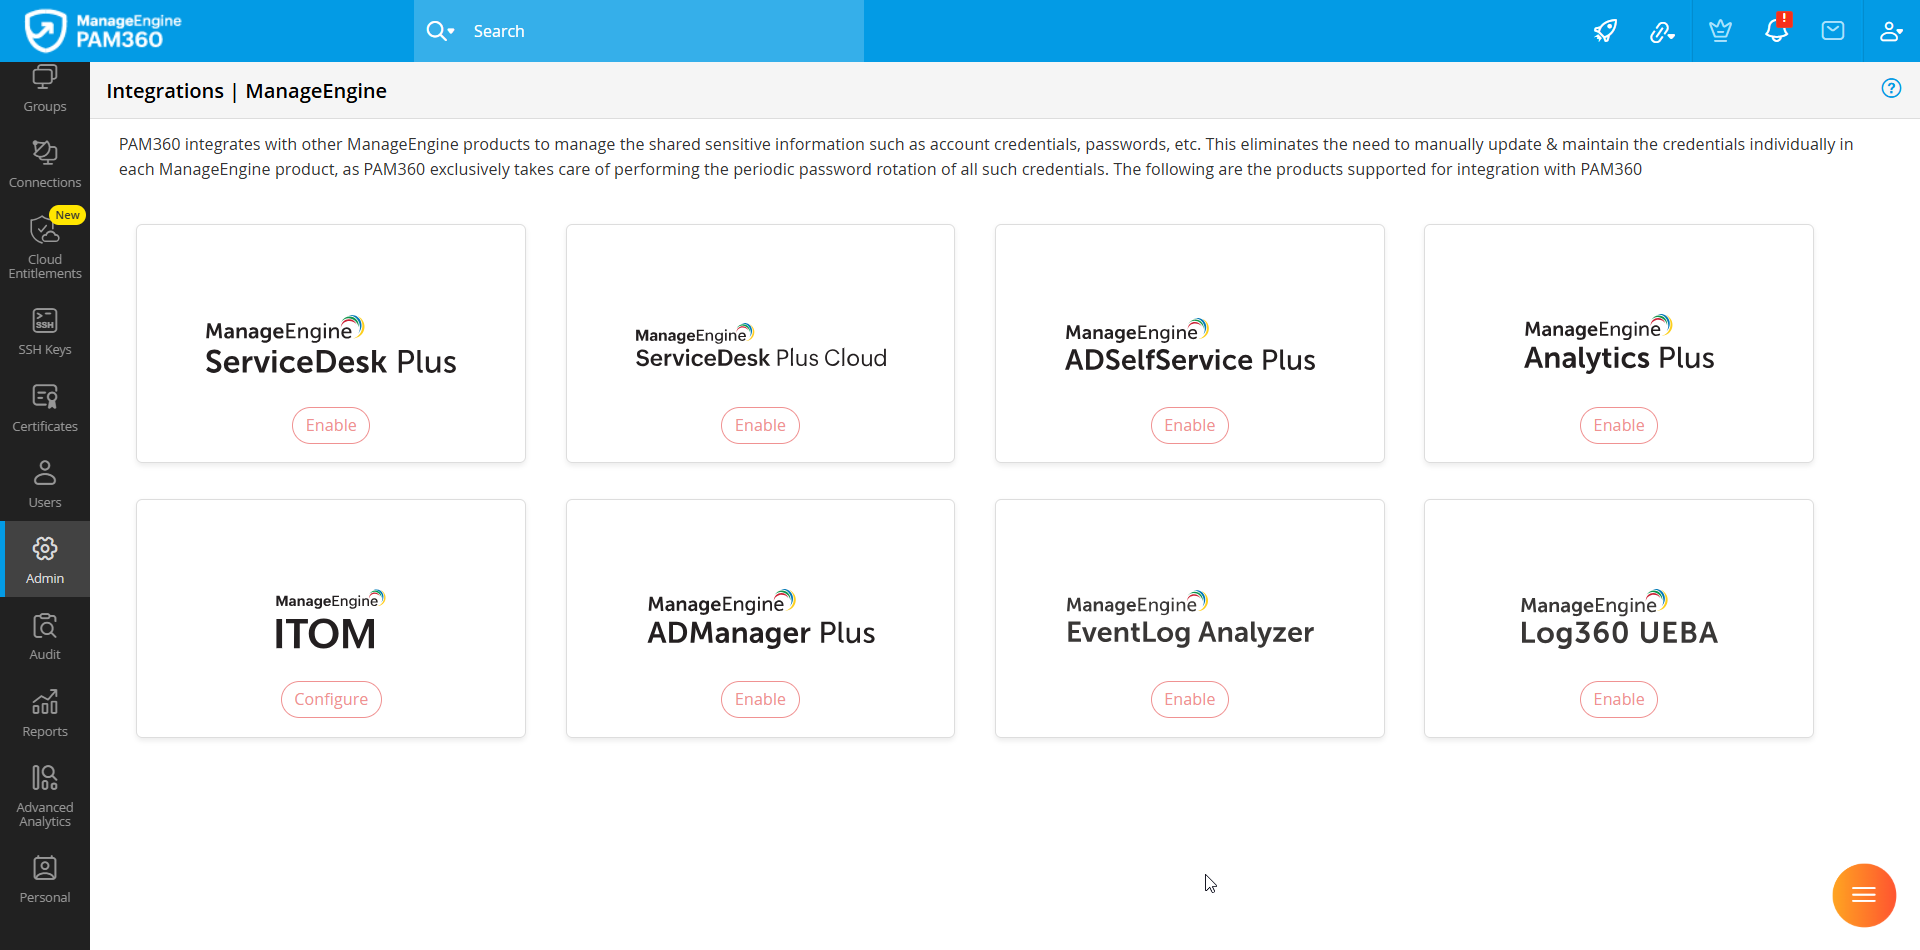The width and height of the screenshot is (1920, 950).
Task: Click the orange floating menu button
Action: point(1864,895)
